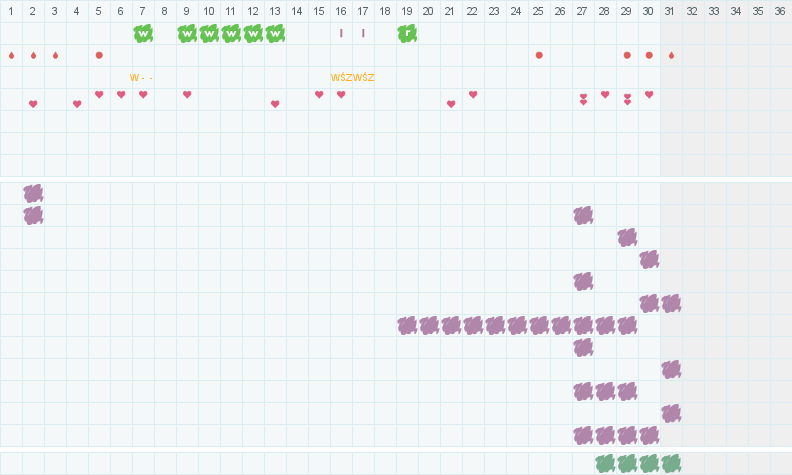Select the day 36 column header

click(780, 11)
